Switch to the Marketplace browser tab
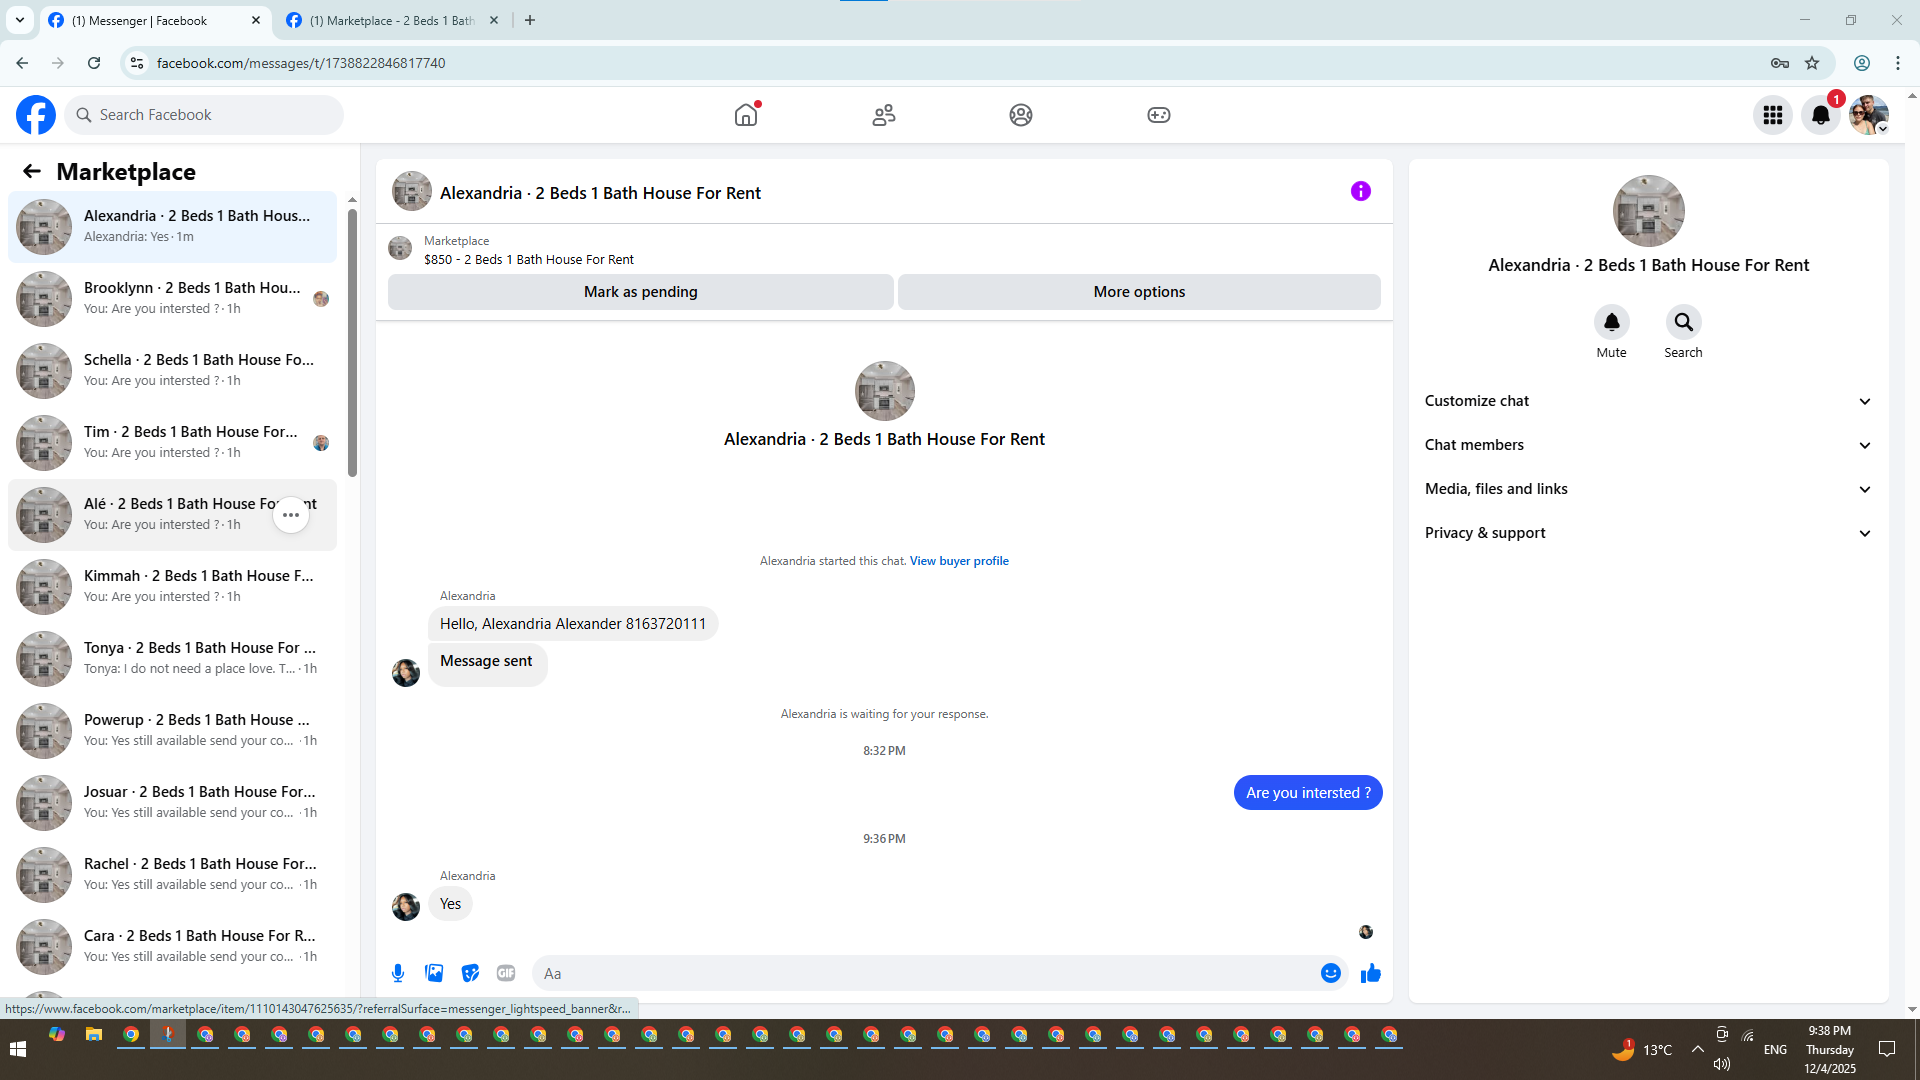The image size is (1920, 1080). coord(390,20)
